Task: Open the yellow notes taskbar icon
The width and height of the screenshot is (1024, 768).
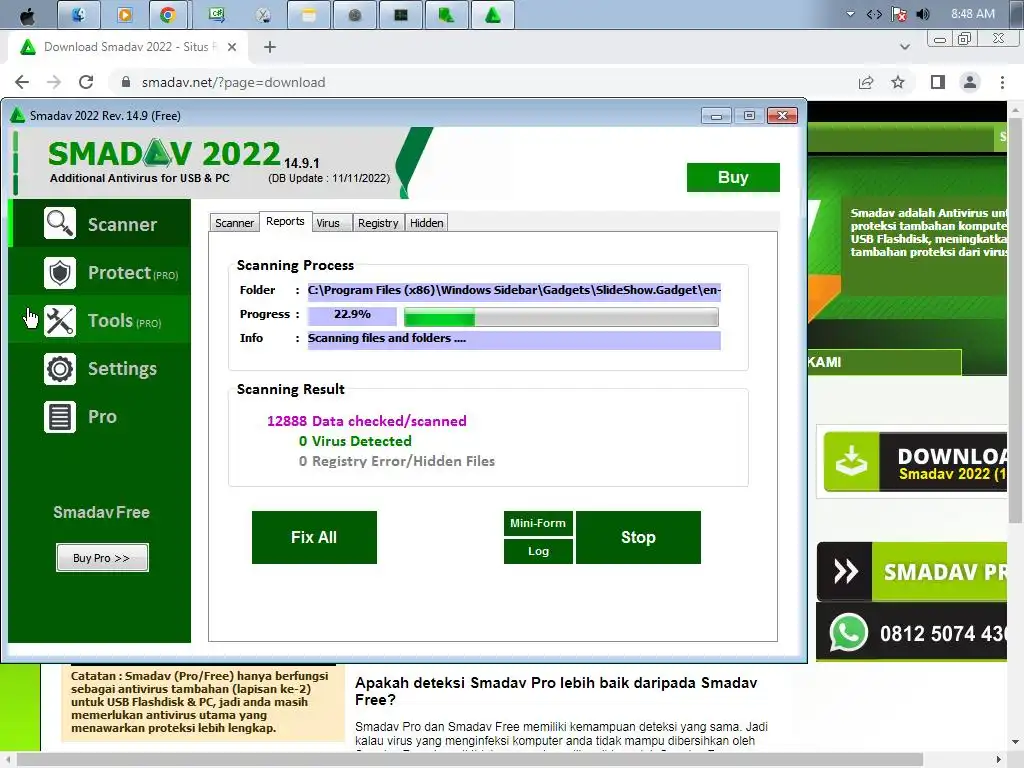Action: [309, 15]
